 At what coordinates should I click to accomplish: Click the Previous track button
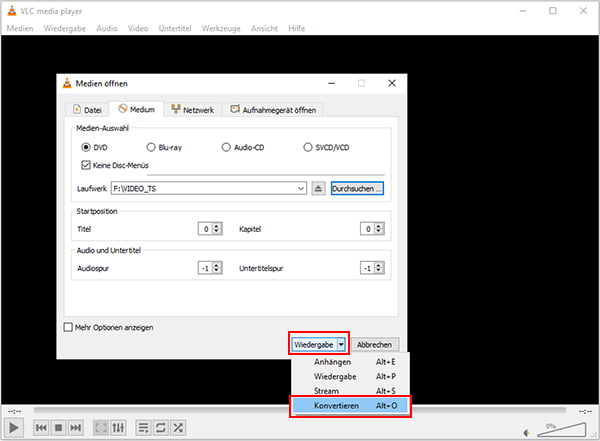(41, 428)
